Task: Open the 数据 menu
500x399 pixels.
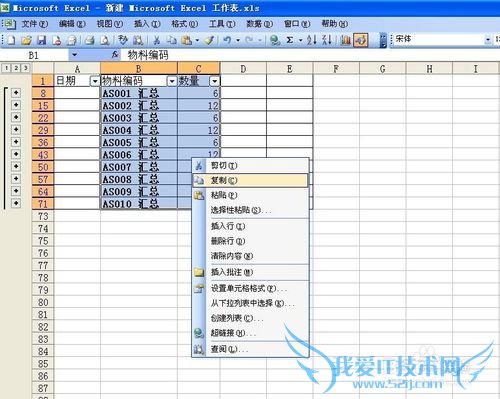Action: (x=259, y=24)
